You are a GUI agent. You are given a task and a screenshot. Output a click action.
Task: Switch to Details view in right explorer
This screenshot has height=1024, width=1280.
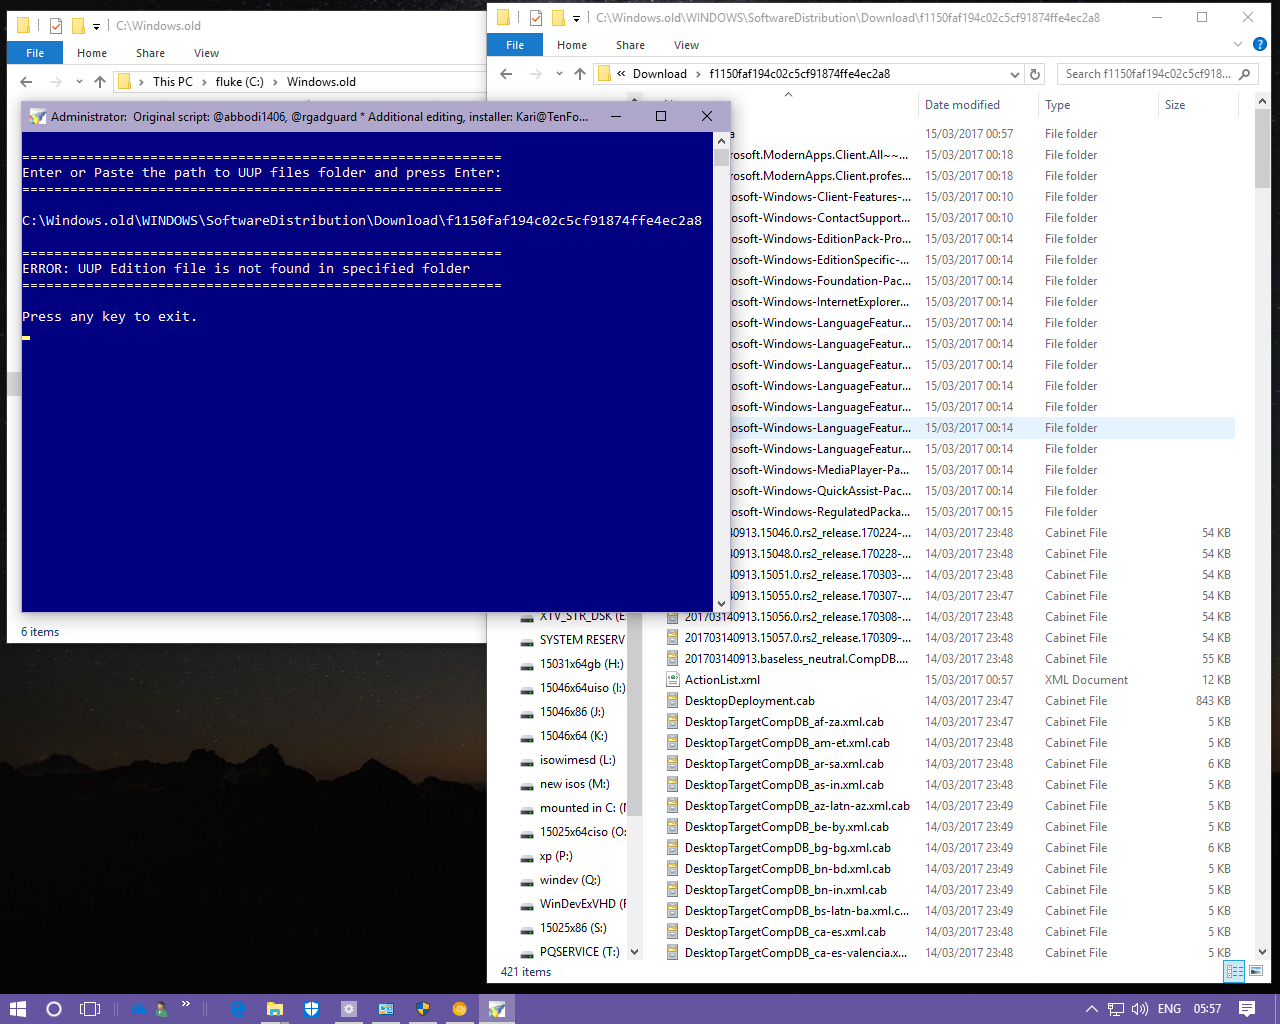[1235, 971]
